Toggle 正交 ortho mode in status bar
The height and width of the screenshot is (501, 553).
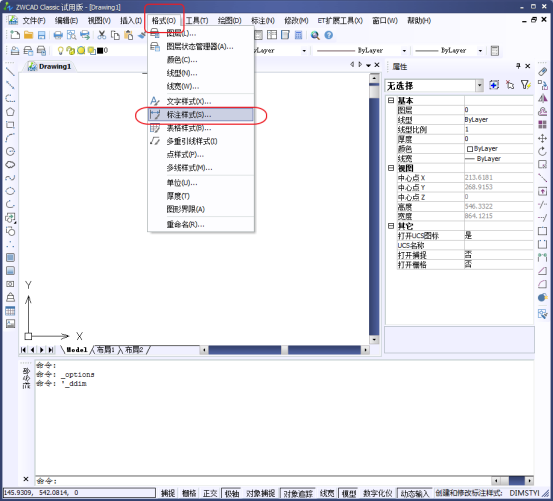[x=210, y=493]
